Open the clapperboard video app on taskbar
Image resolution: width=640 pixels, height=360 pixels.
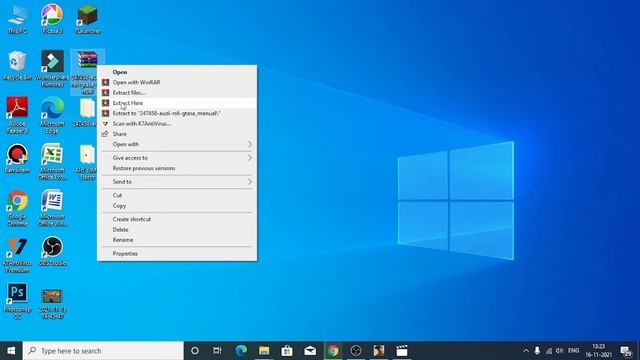(402, 351)
